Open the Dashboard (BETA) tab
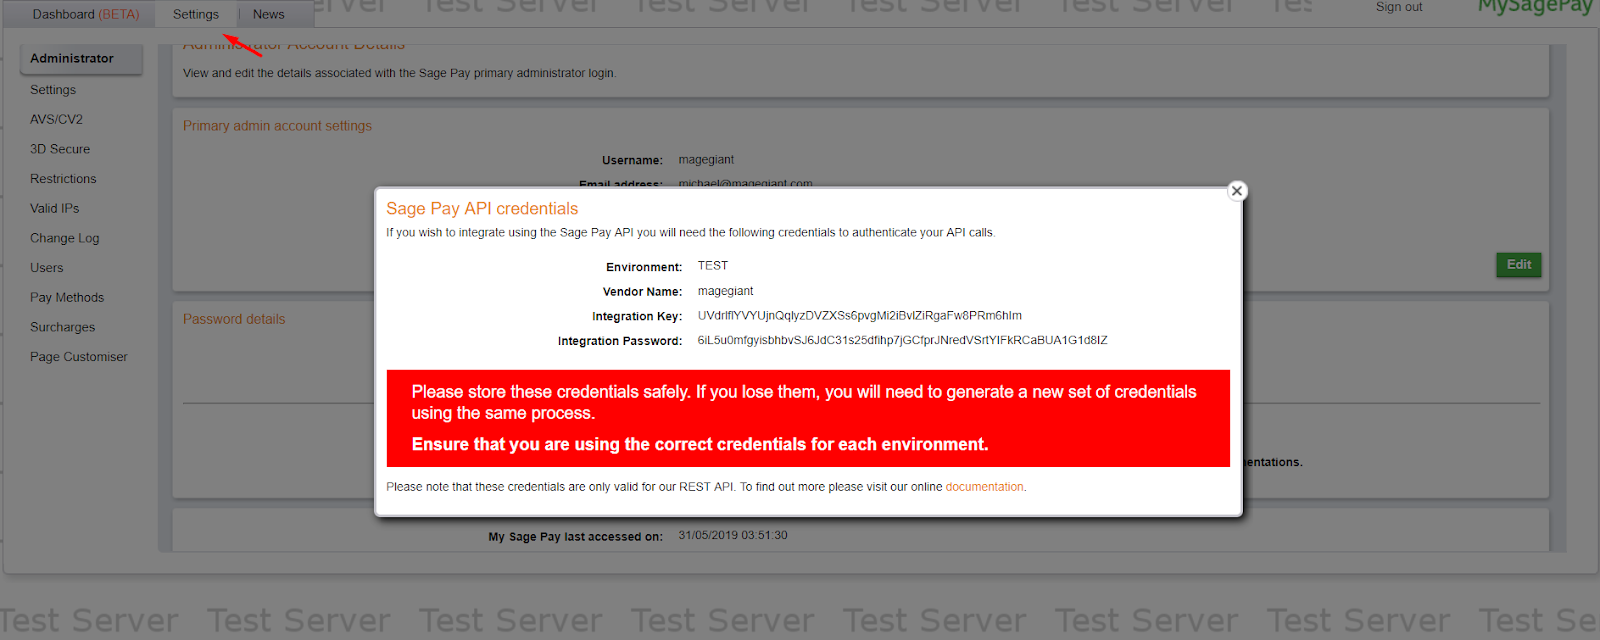1600x640 pixels. tap(86, 14)
